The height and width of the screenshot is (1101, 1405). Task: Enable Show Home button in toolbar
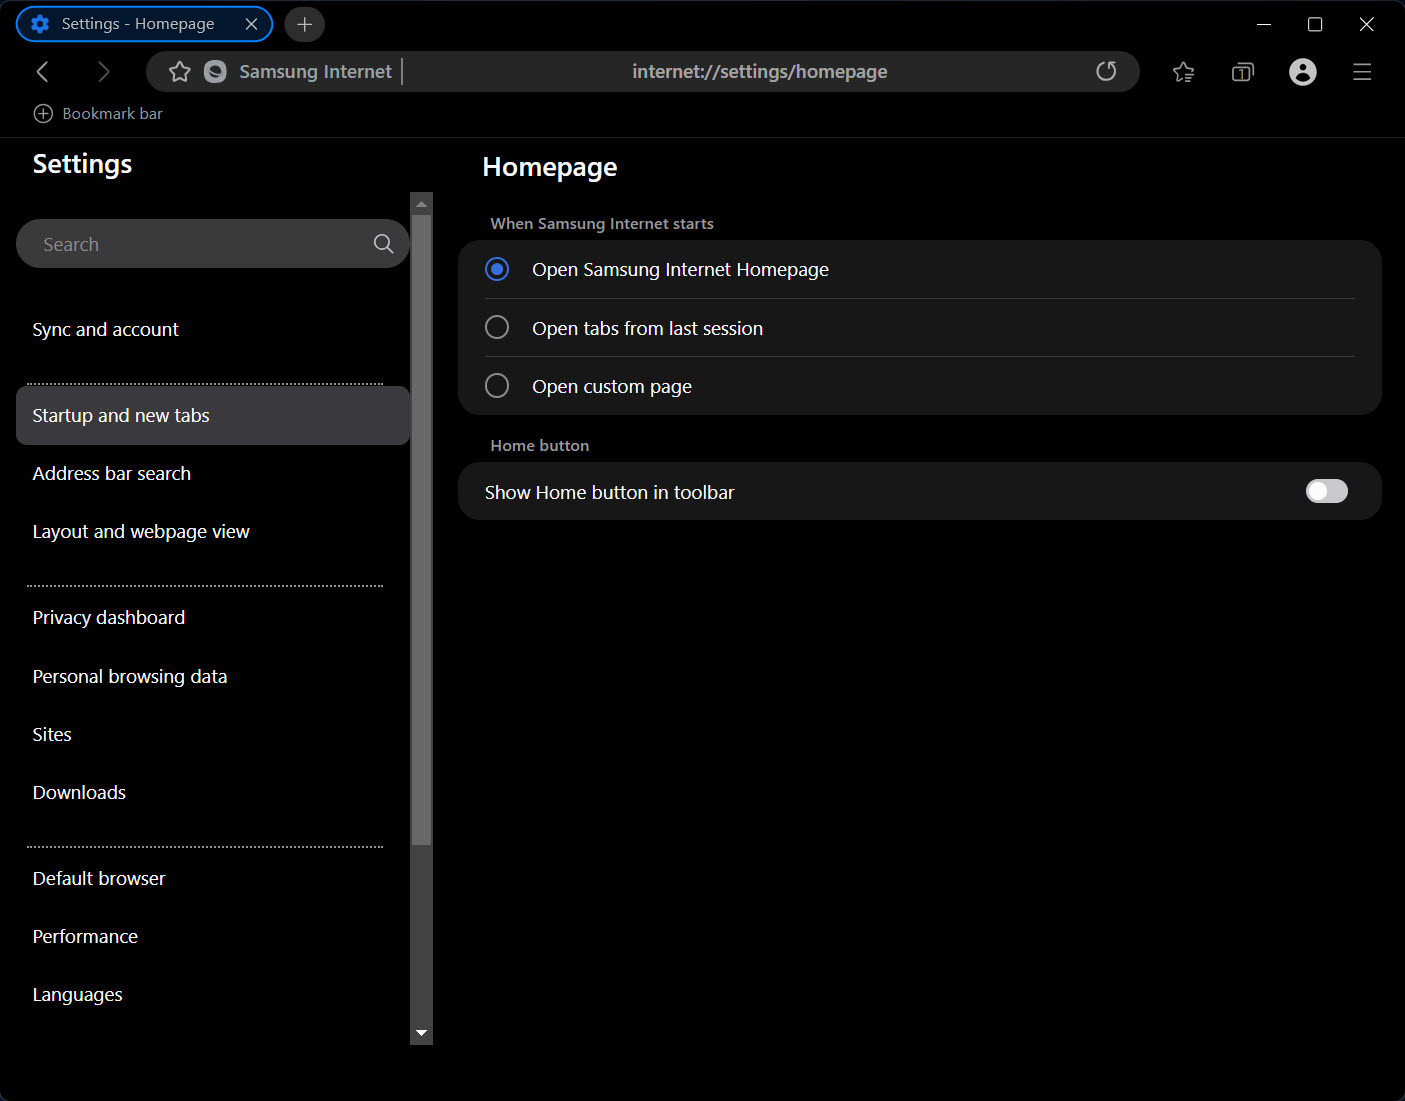coord(1326,491)
